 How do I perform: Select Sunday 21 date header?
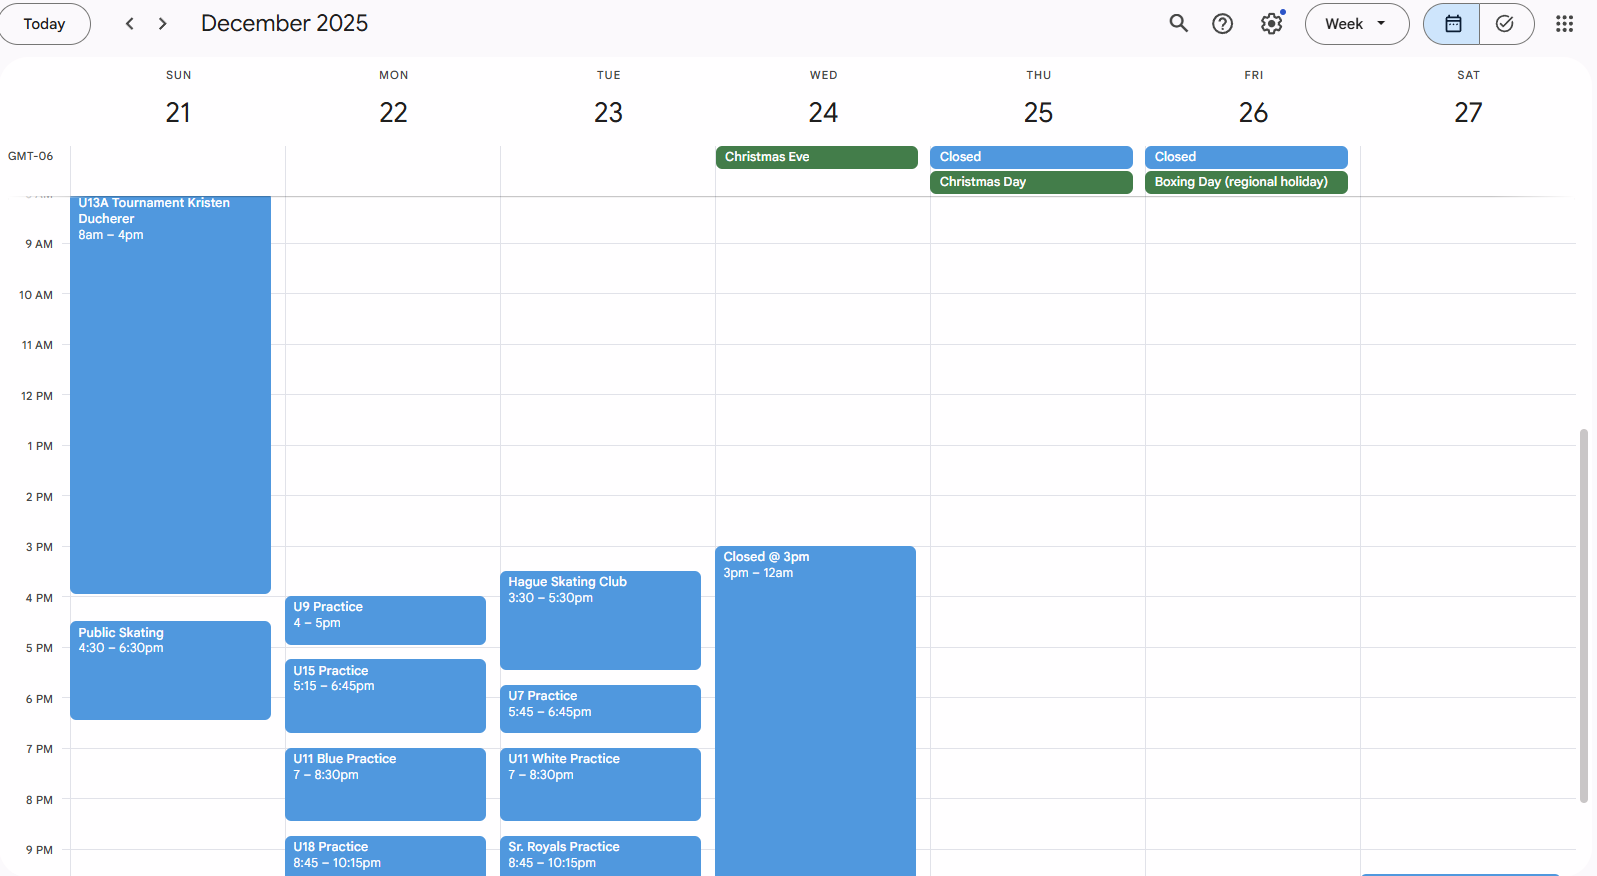click(x=178, y=112)
